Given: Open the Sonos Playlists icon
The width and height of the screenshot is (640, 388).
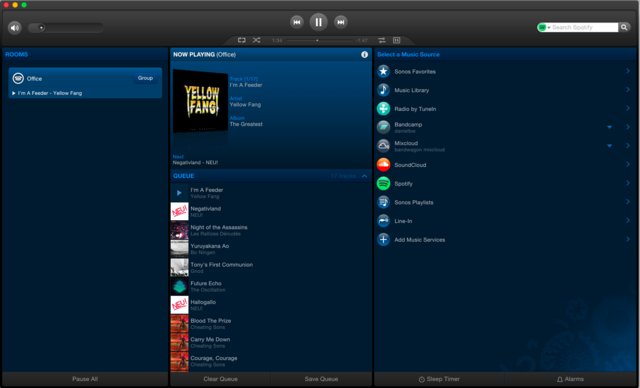Looking at the screenshot, I should 383,202.
